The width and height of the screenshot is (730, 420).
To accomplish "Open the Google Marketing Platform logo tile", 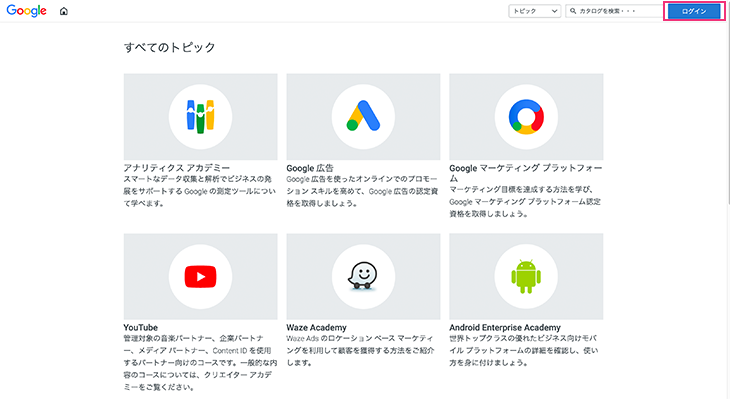I will 526,116.
